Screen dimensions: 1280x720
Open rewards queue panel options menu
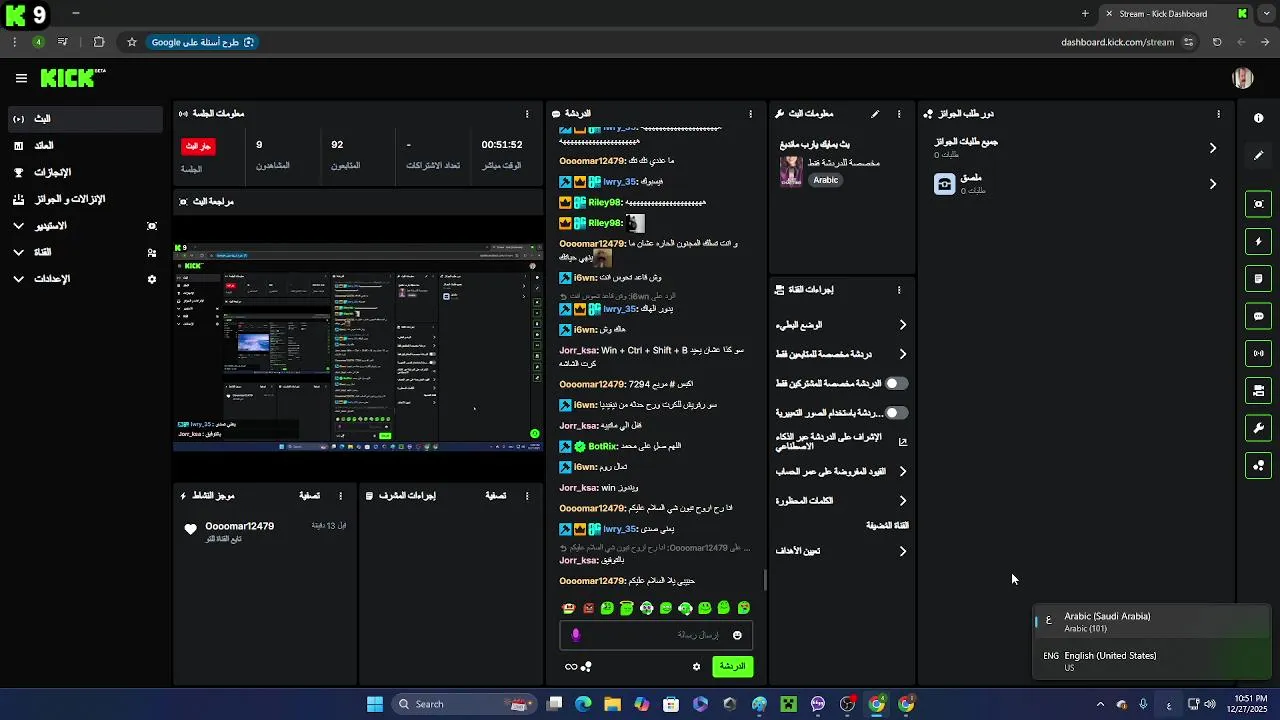tap(1218, 114)
